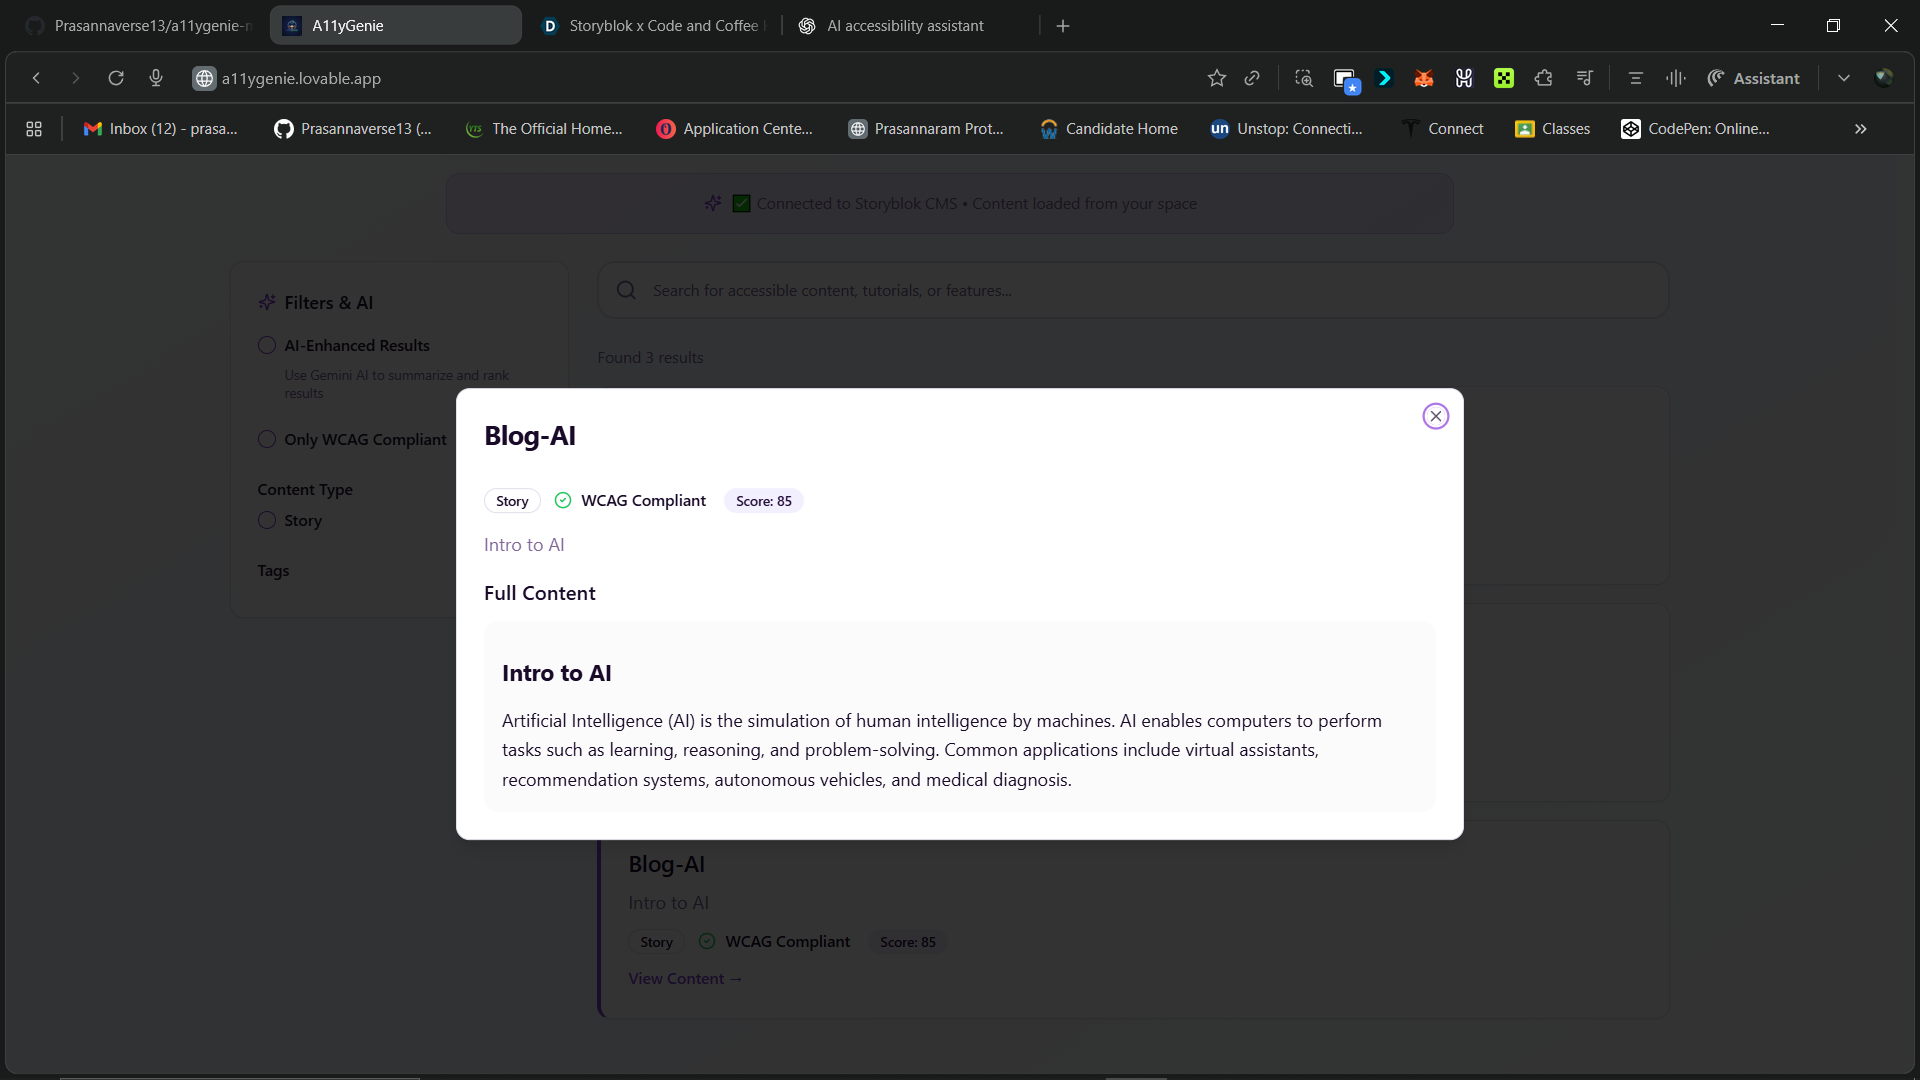Select the Story content type filter
This screenshot has width=1920, height=1080.
coord(267,520)
